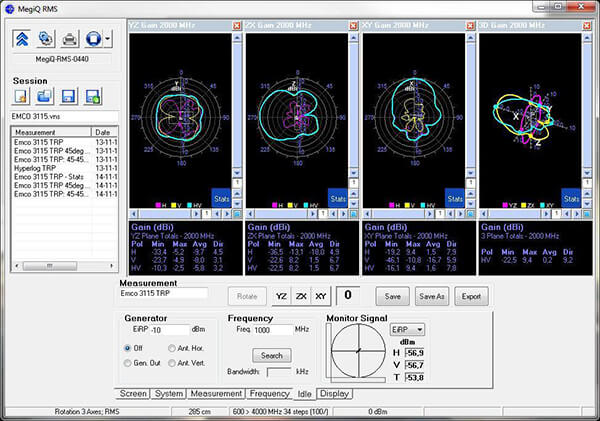Image resolution: width=600 pixels, height=421 pixels.
Task: Click the Save As button
Action: point(432,297)
